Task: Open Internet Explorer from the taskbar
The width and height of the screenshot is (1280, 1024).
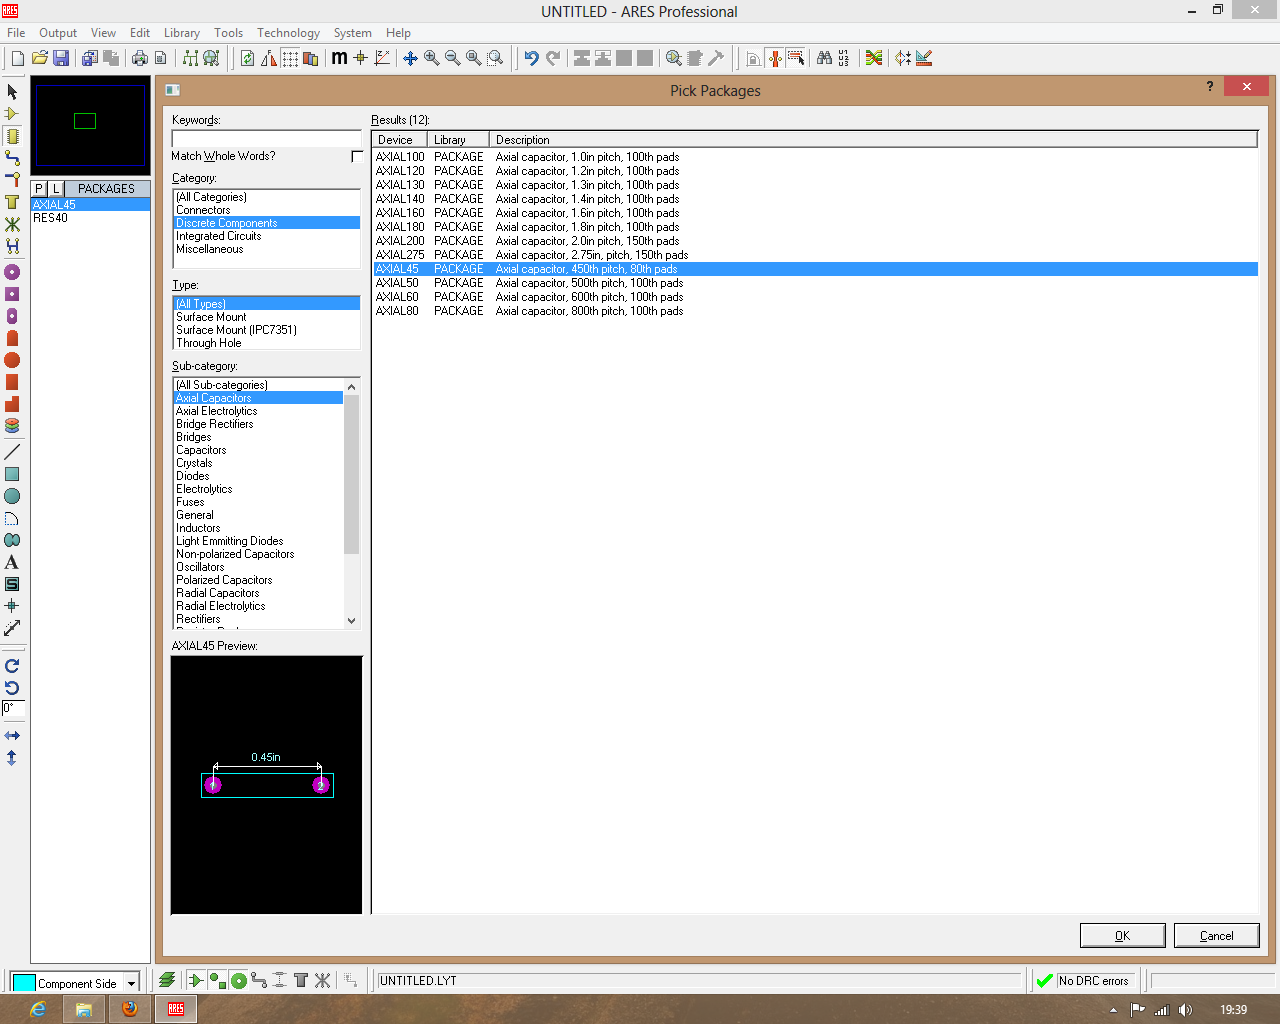Action: coord(38,1009)
